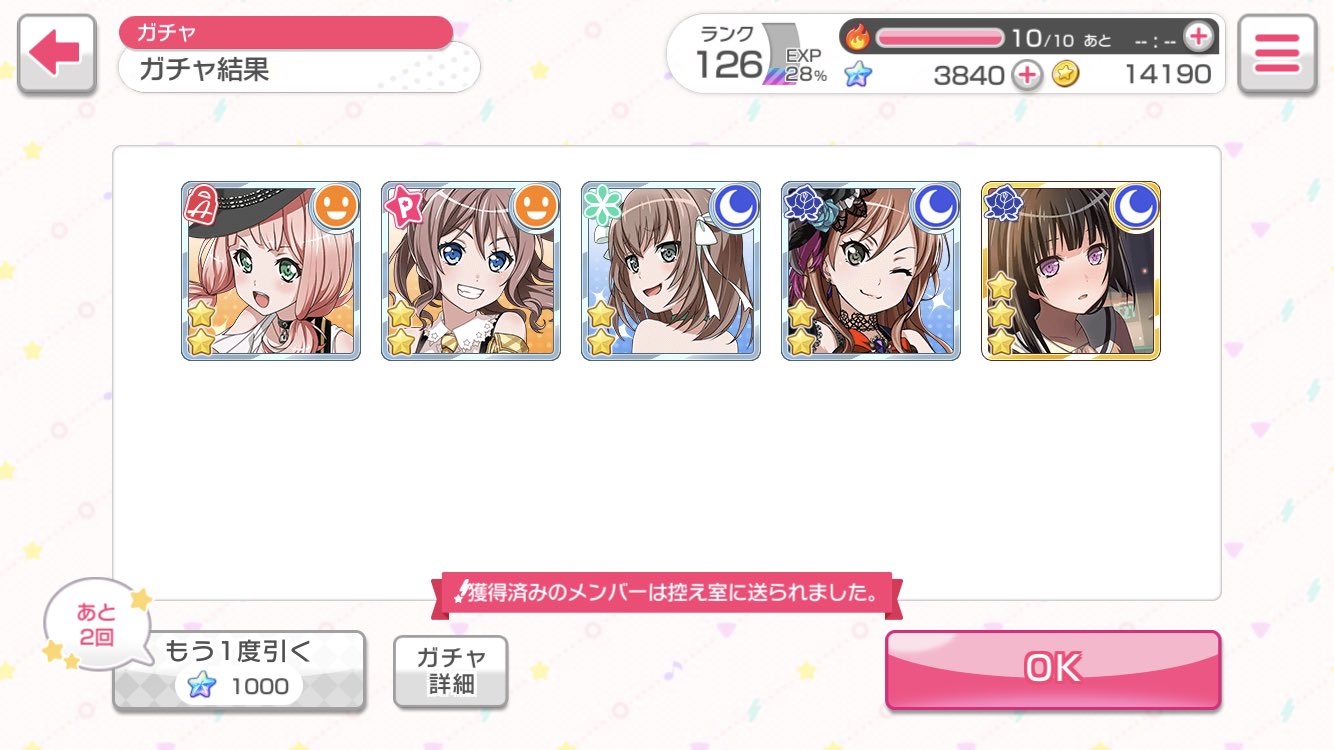Select grinning blue-eyed girl card

471,271
